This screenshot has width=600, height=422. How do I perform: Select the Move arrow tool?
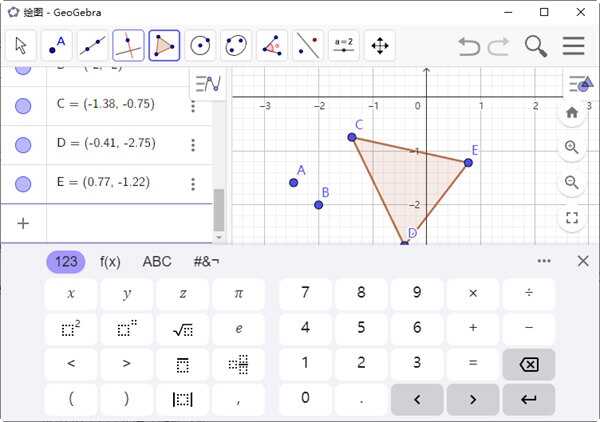[x=21, y=46]
